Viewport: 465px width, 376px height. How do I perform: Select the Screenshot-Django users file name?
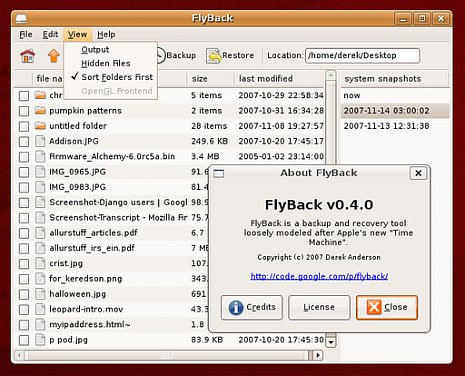[x=118, y=202]
